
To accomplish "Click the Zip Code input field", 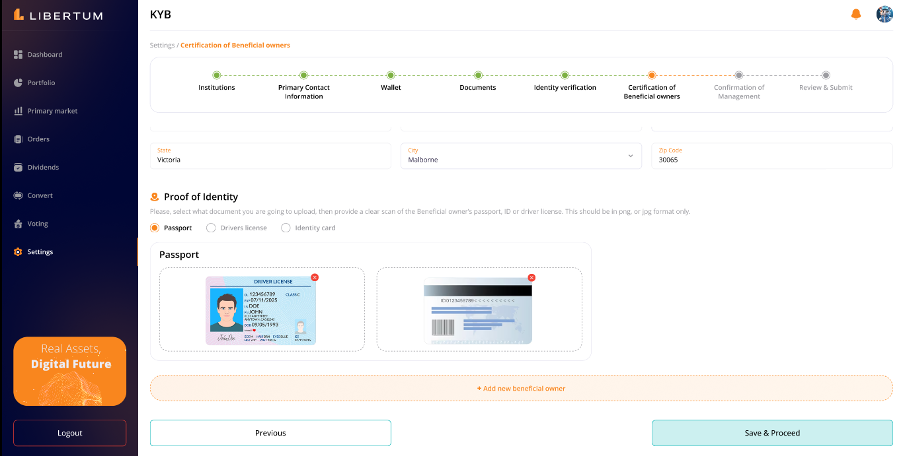I will click(771, 159).
